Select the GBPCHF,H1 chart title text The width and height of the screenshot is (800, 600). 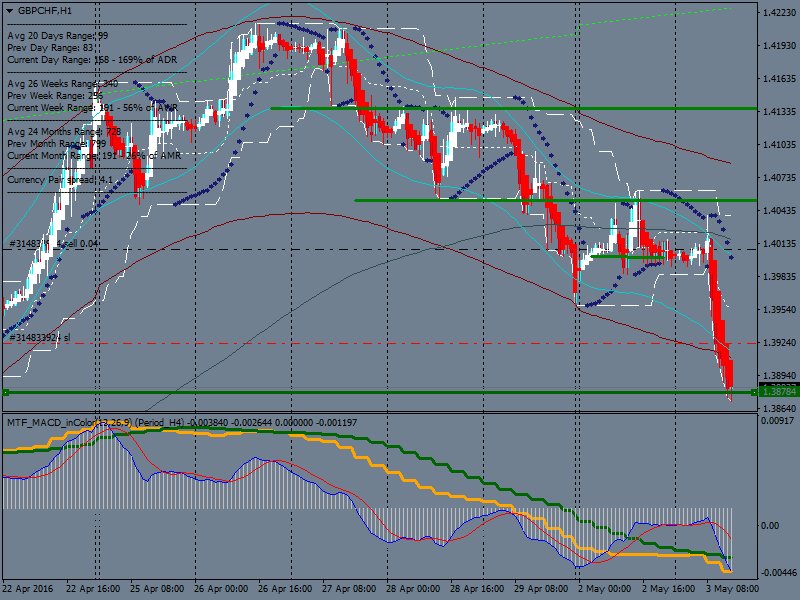(x=45, y=11)
